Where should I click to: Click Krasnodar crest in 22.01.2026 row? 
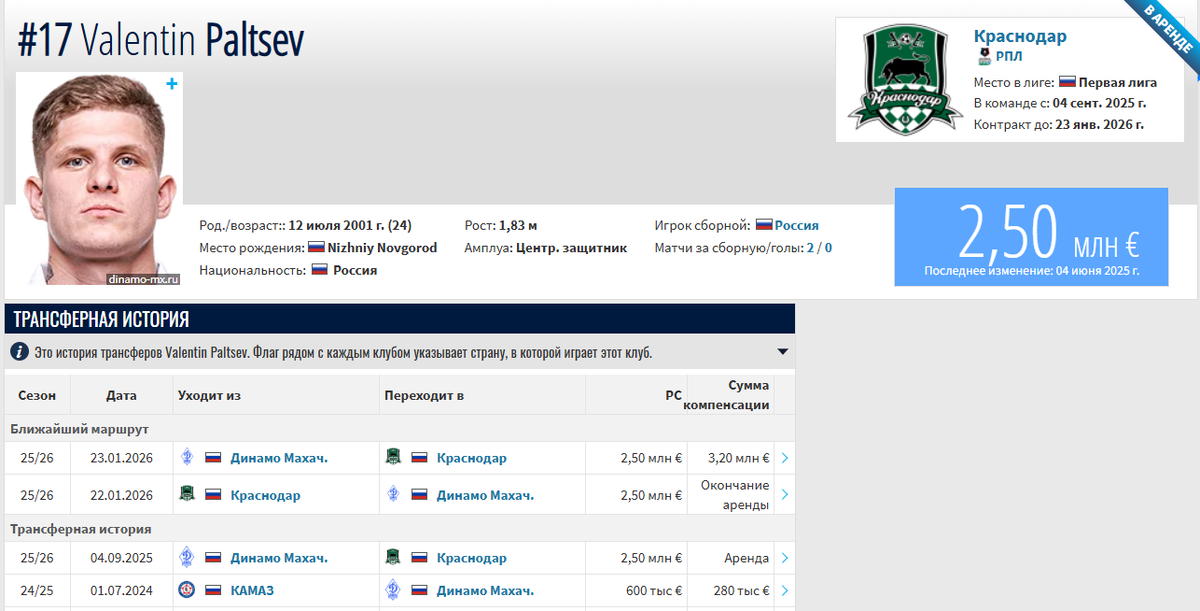click(x=186, y=494)
